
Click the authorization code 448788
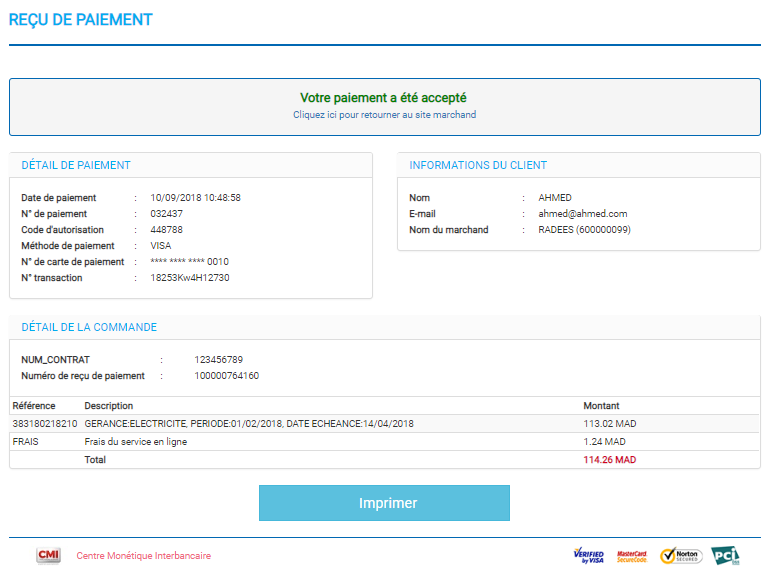167,230
